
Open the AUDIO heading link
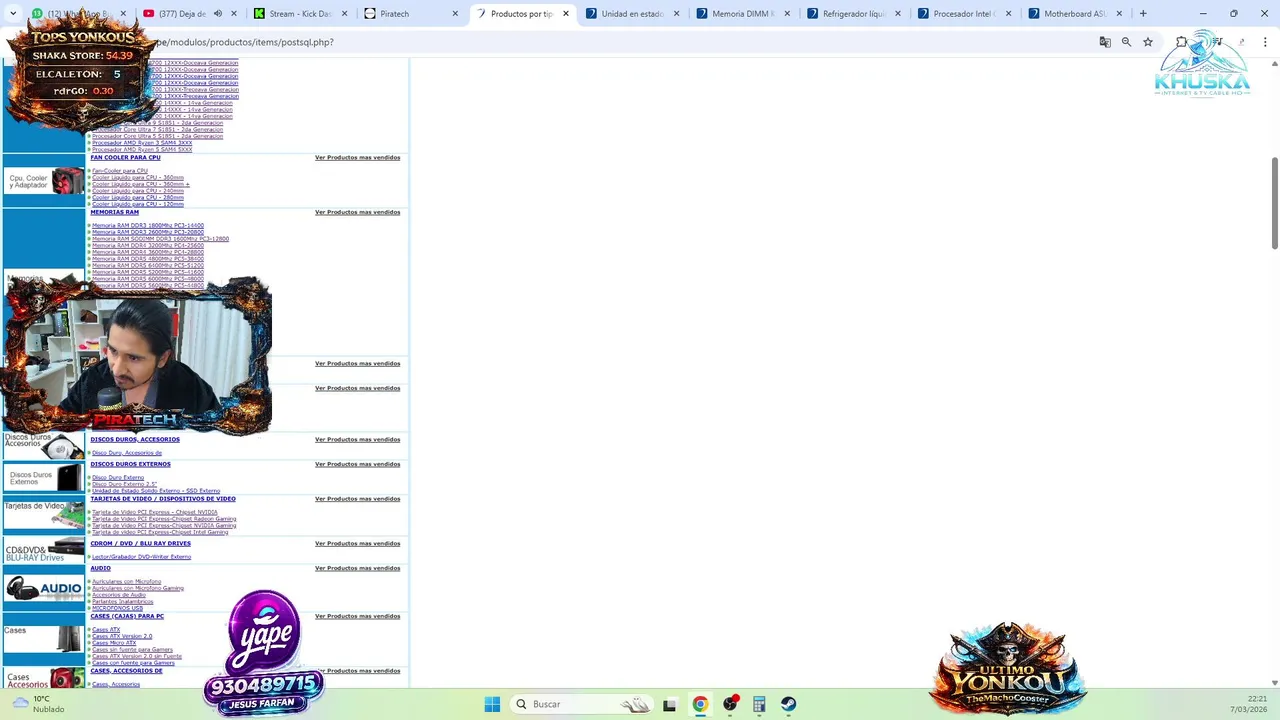100,568
